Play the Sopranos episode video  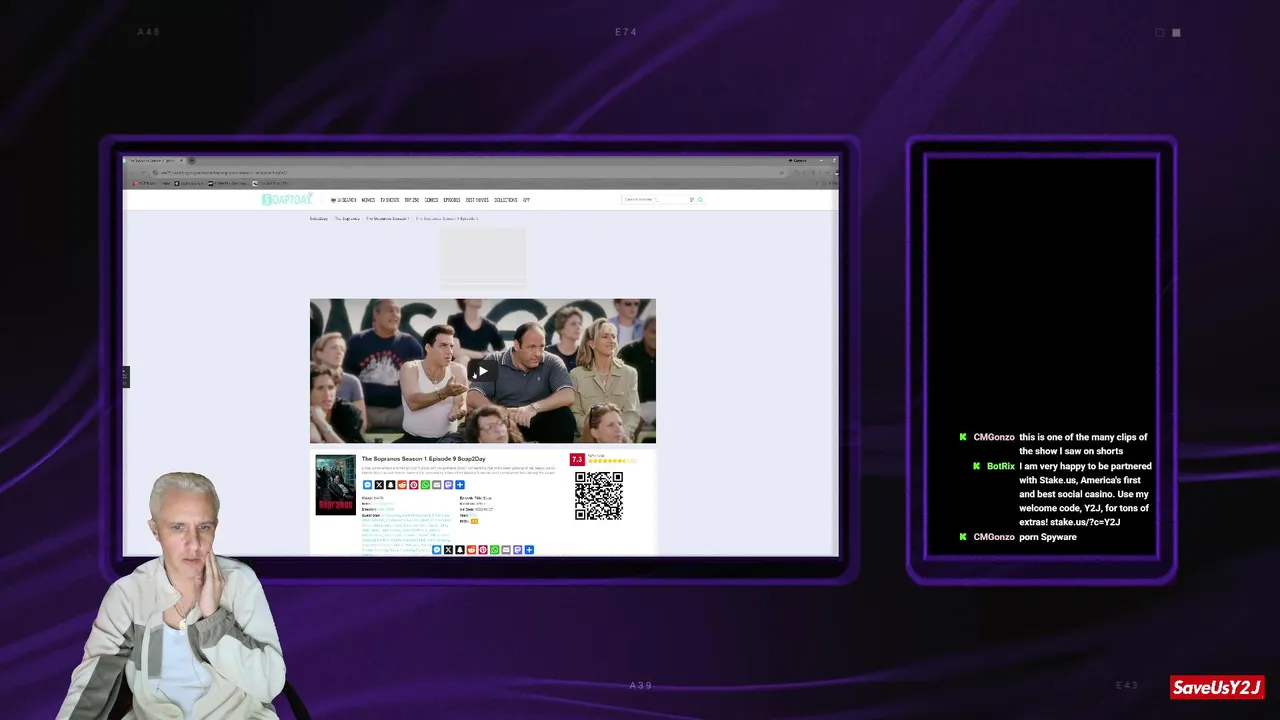[x=482, y=371]
